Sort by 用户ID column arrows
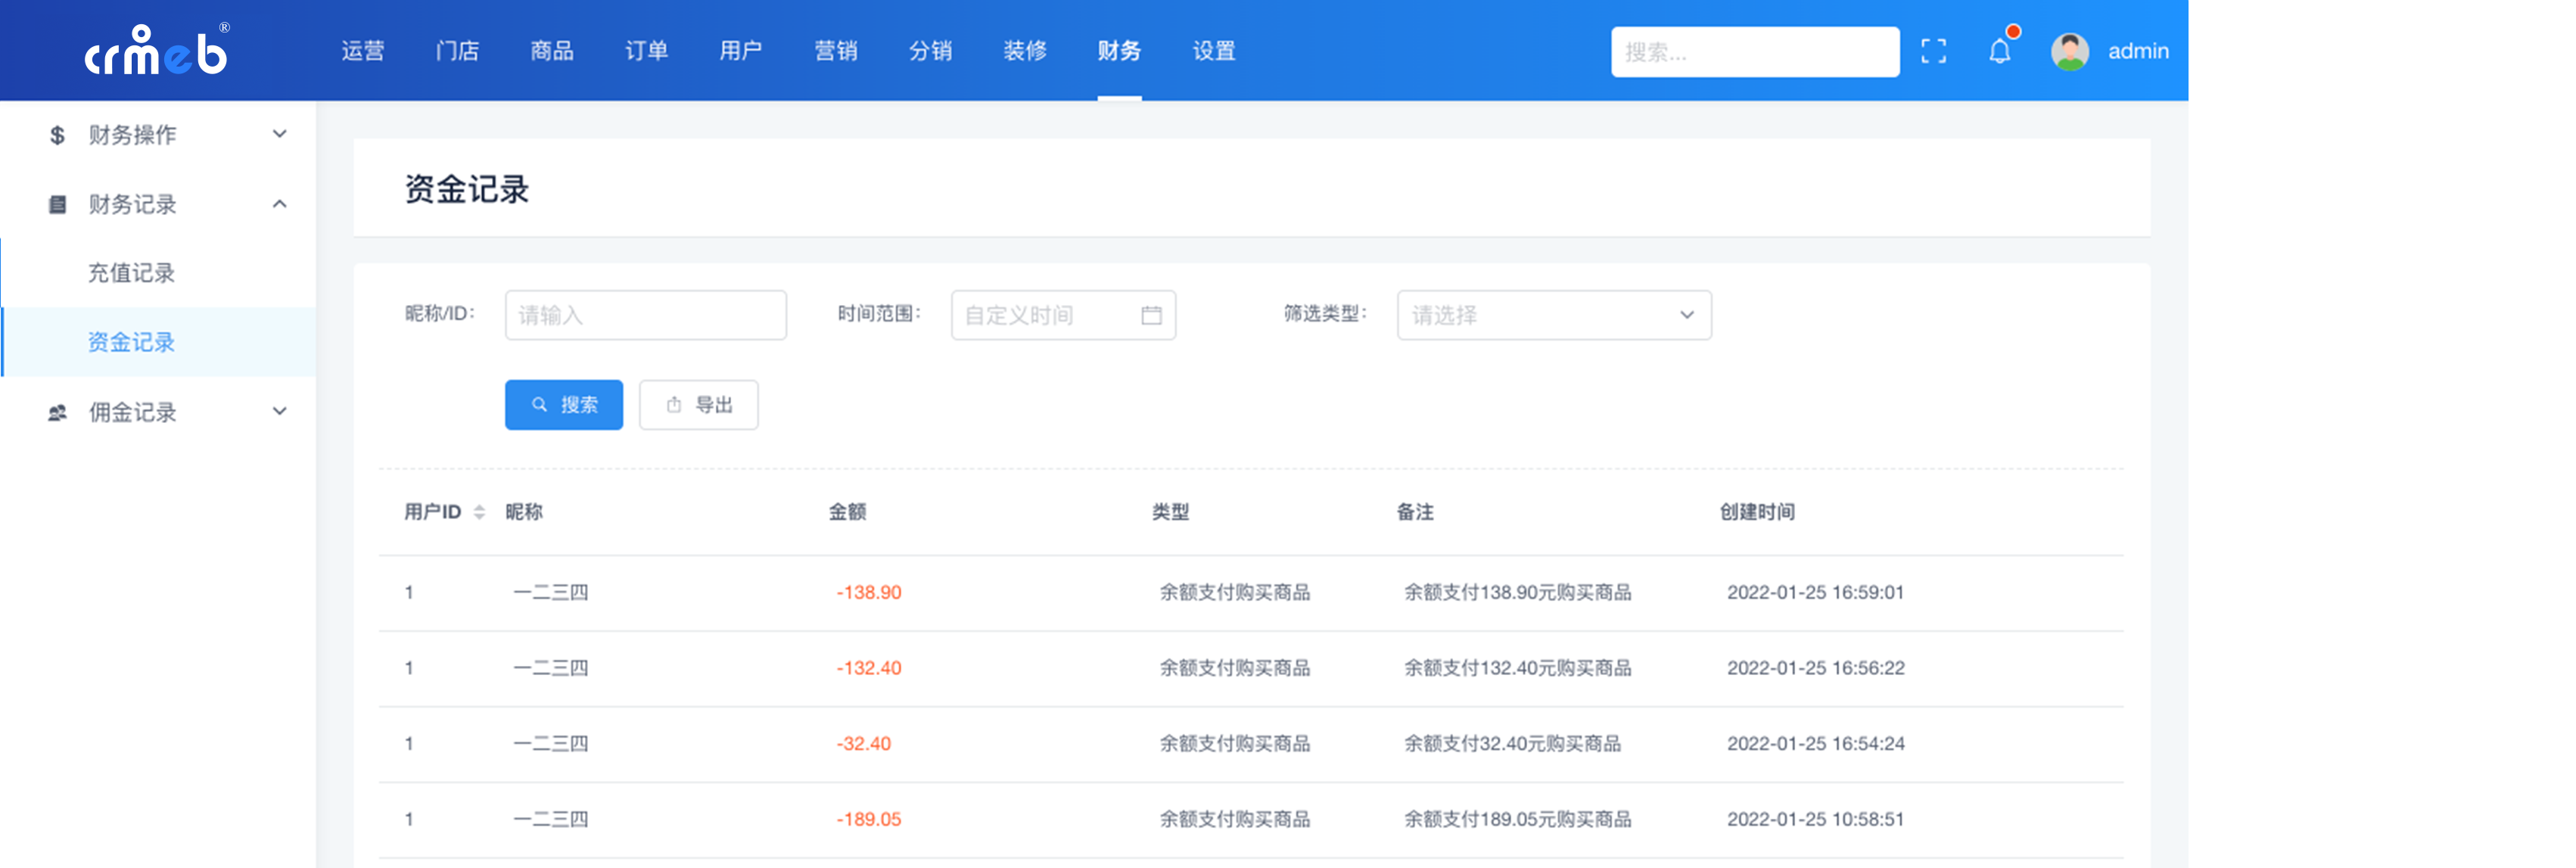The width and height of the screenshot is (2576, 868). [479, 512]
